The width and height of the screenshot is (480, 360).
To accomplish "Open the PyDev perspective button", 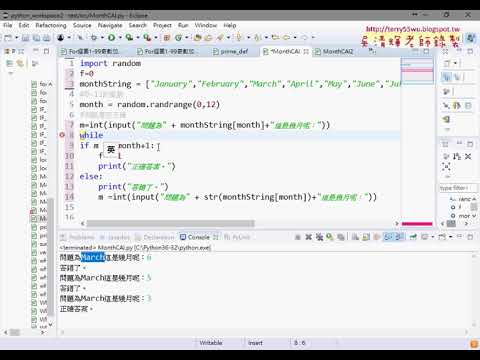I will 470,38.
